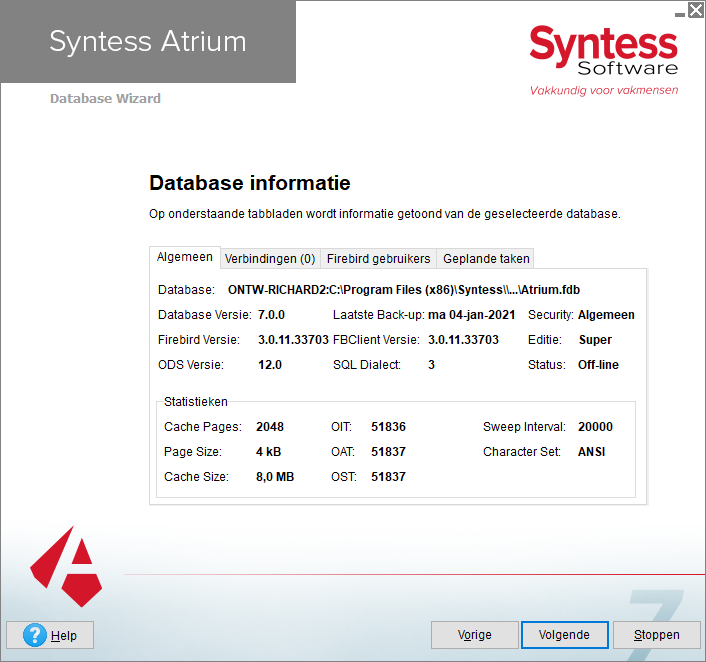706x662 pixels.
Task: Click the Syntess Atrium title banner
Action: pyautogui.click(x=148, y=41)
